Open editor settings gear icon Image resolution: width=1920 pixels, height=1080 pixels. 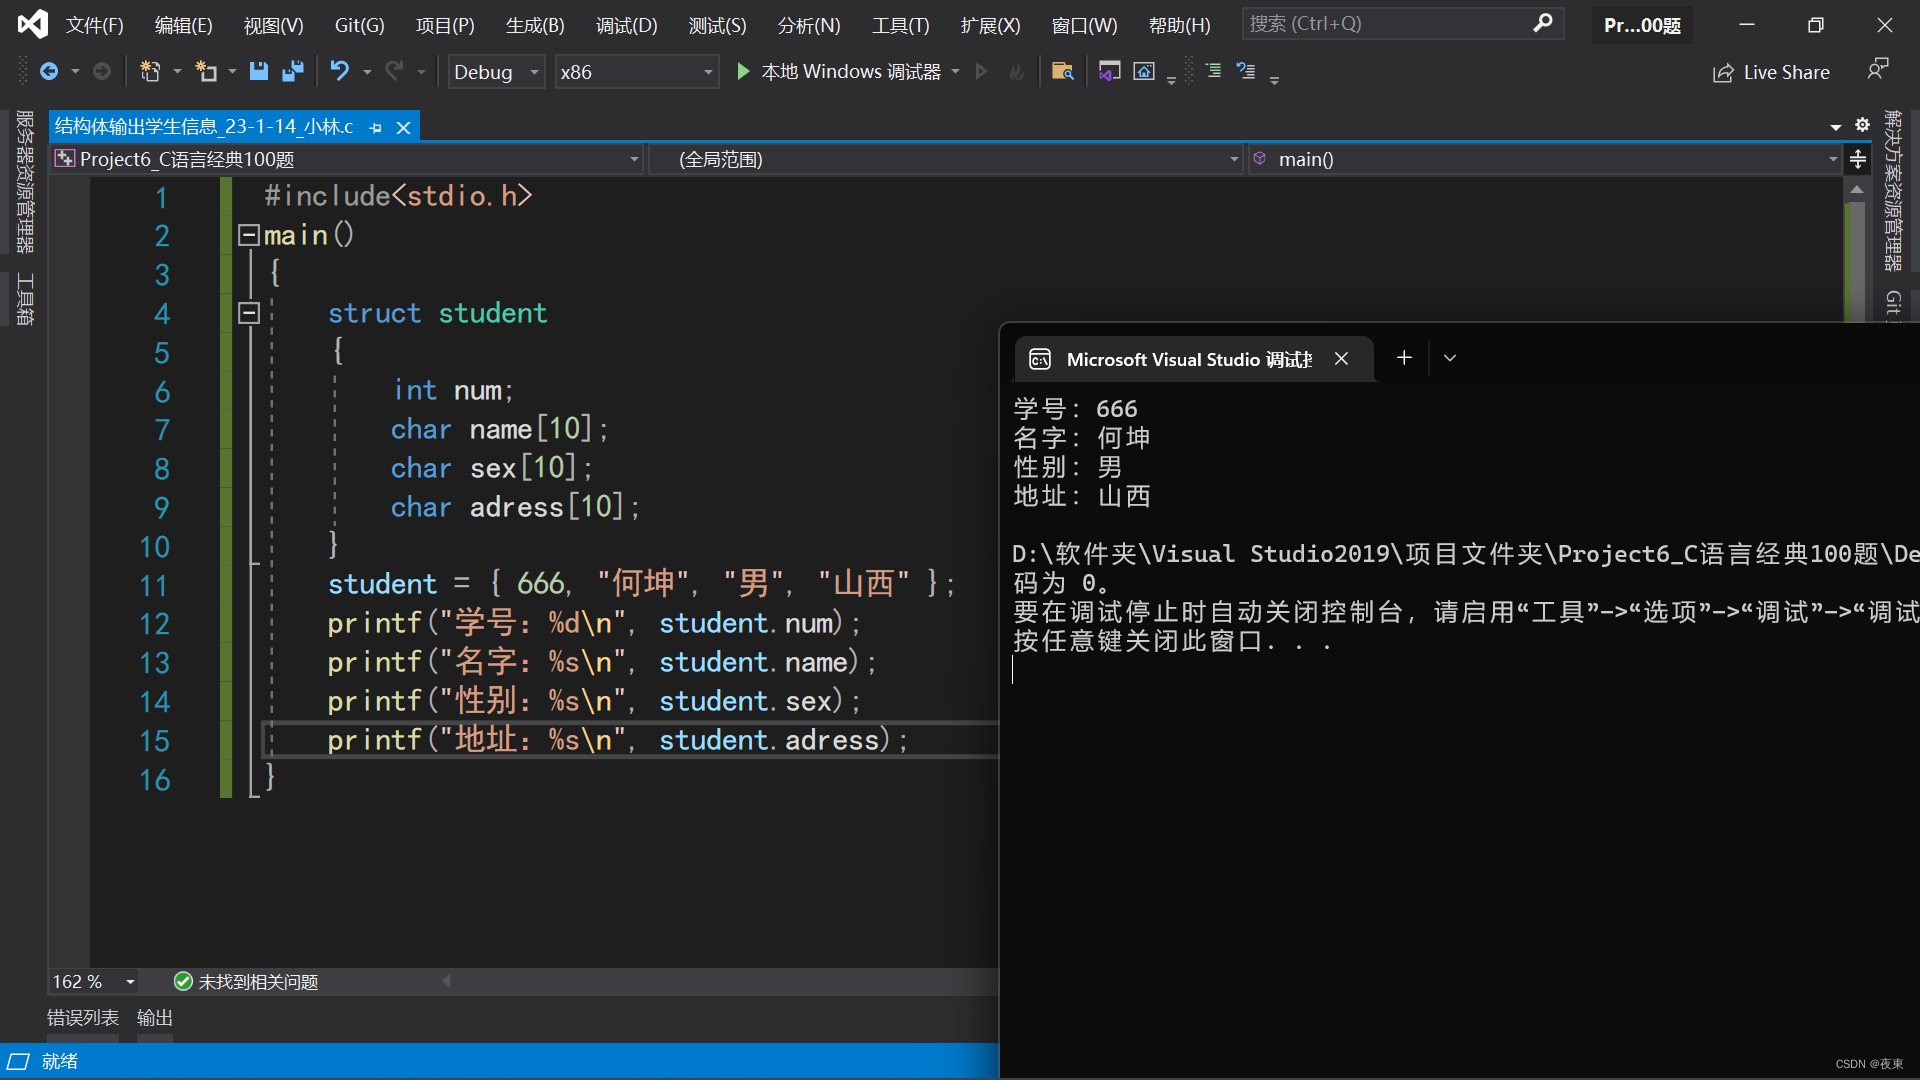pyautogui.click(x=1862, y=125)
